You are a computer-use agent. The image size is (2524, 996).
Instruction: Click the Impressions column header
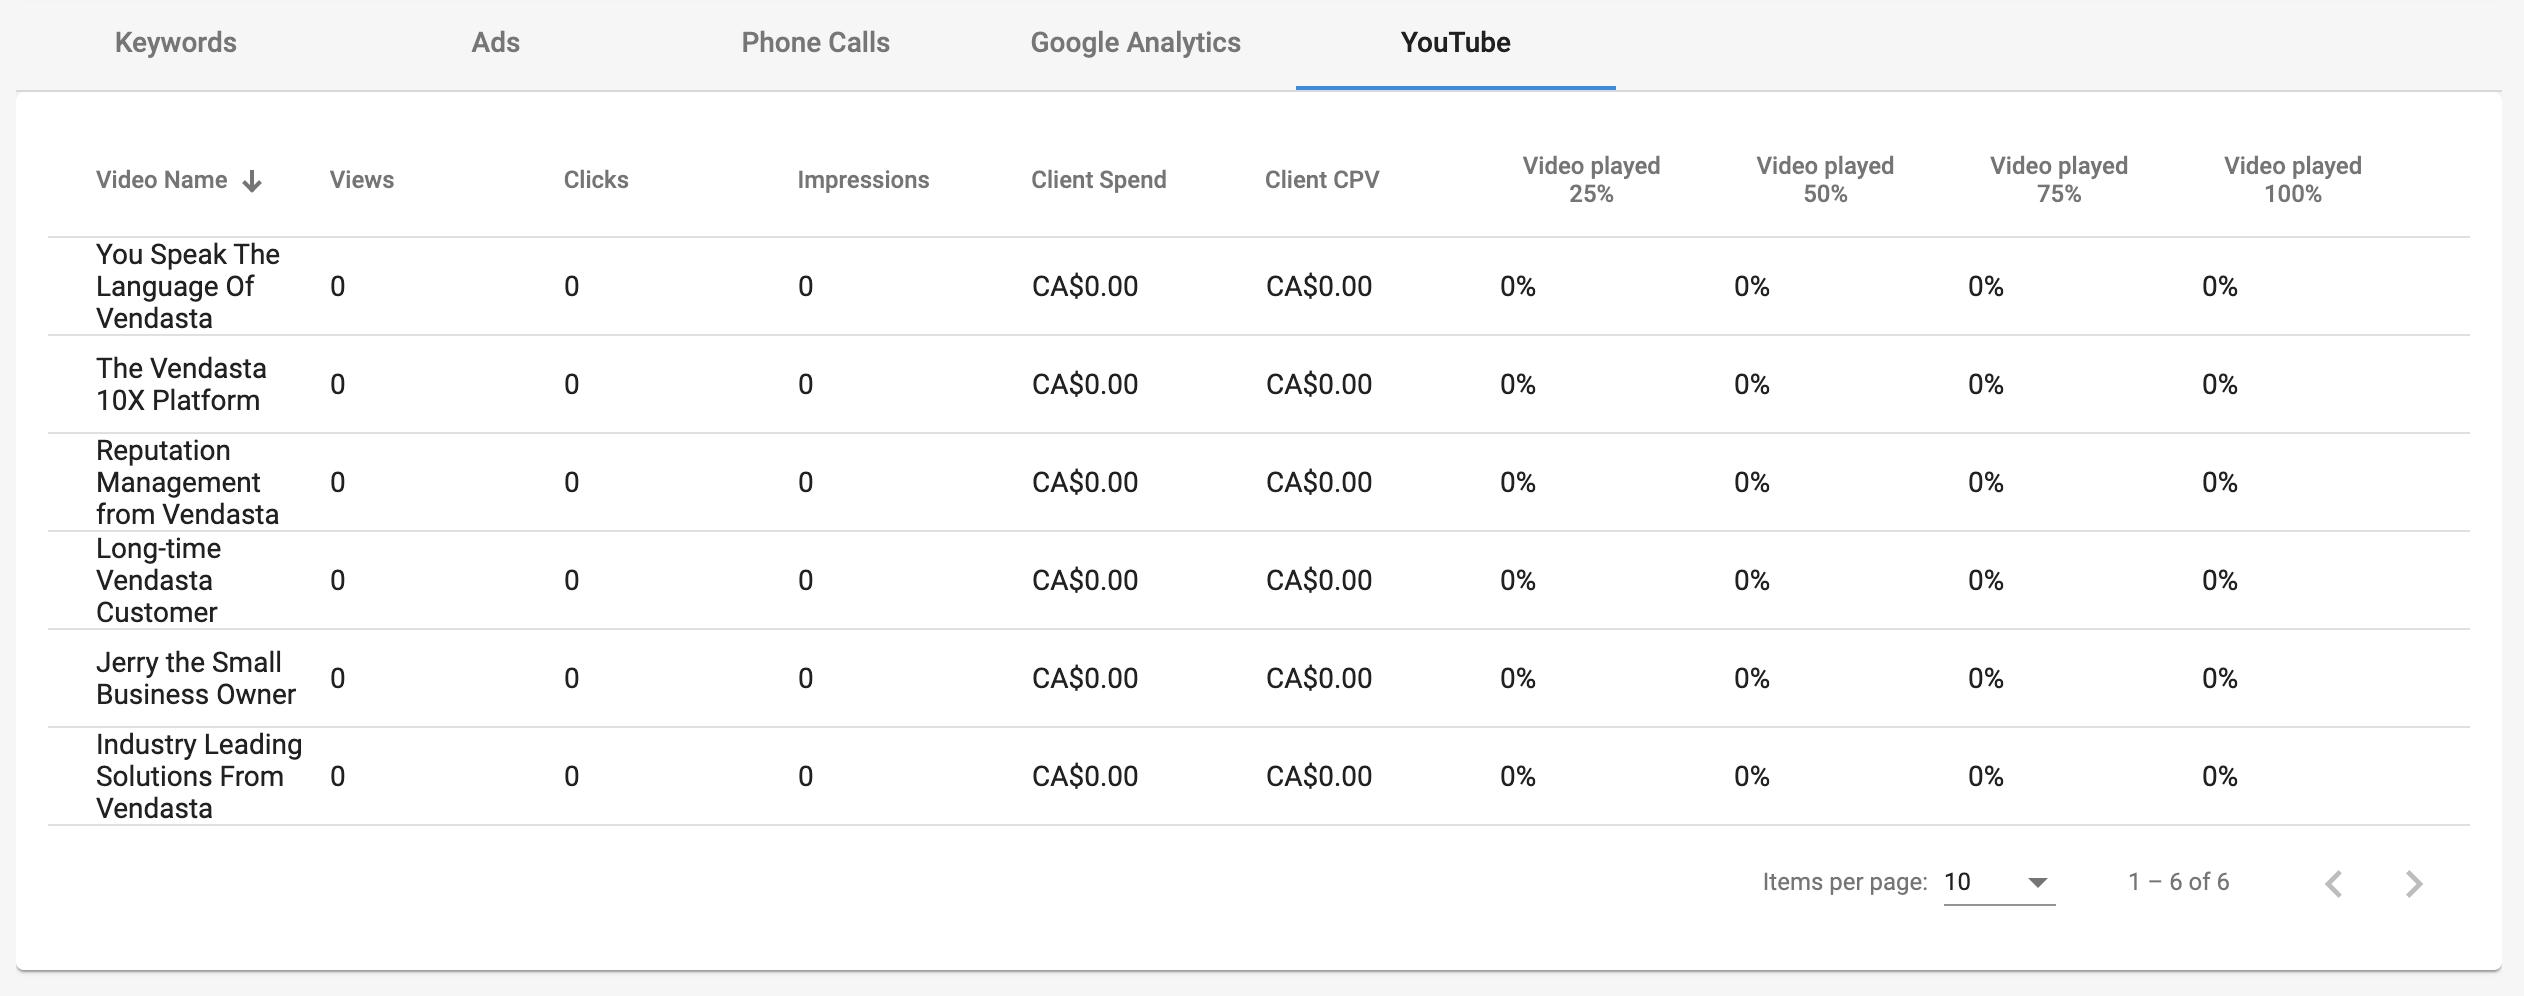coord(862,180)
